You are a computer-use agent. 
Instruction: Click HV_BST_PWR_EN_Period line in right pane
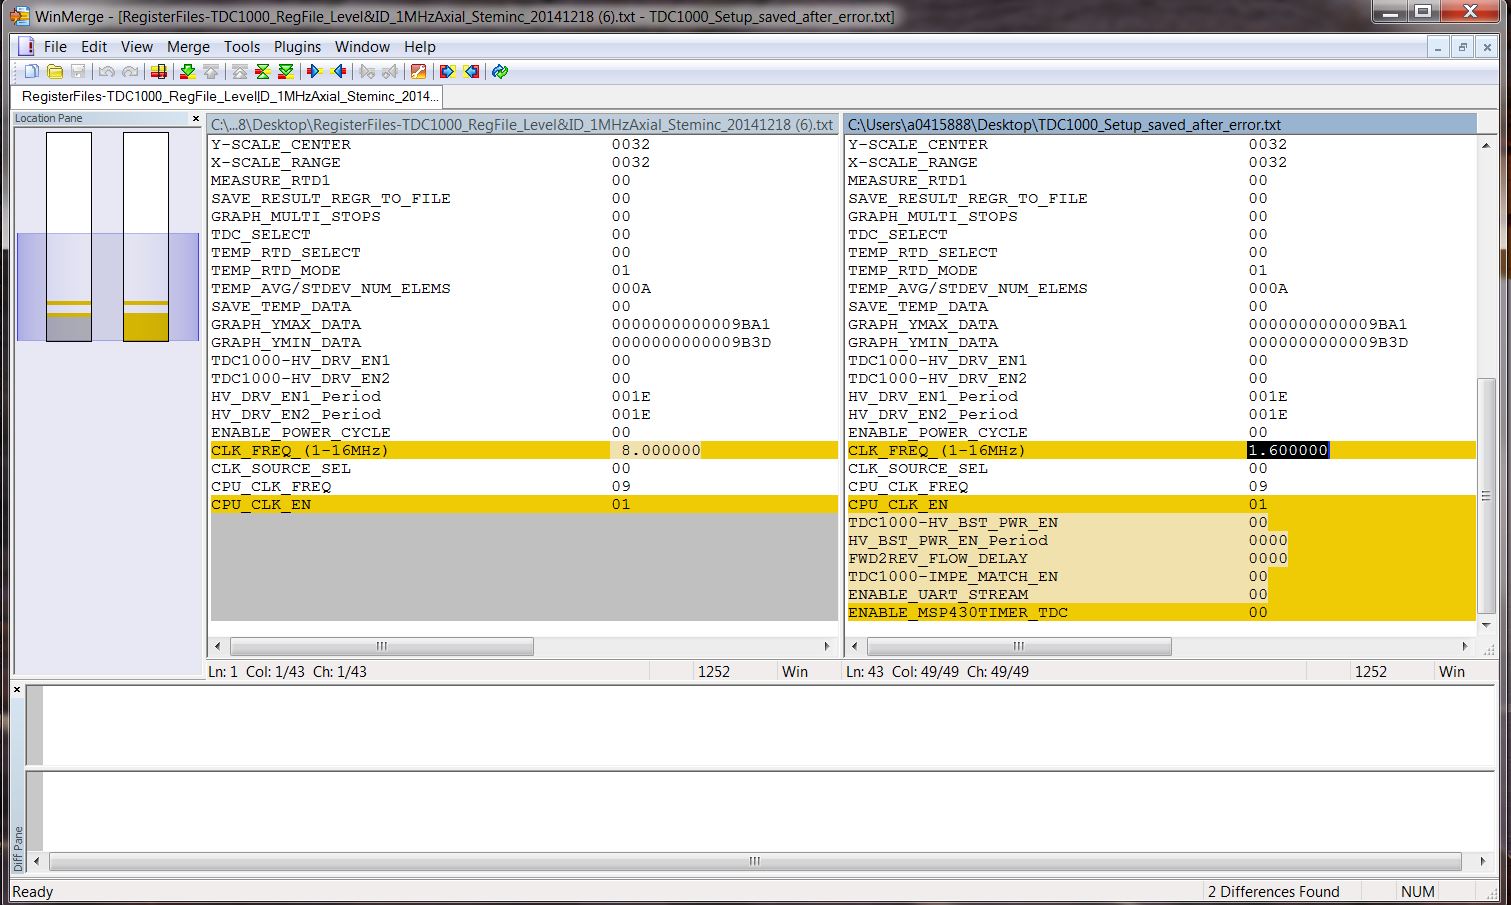1161,540
